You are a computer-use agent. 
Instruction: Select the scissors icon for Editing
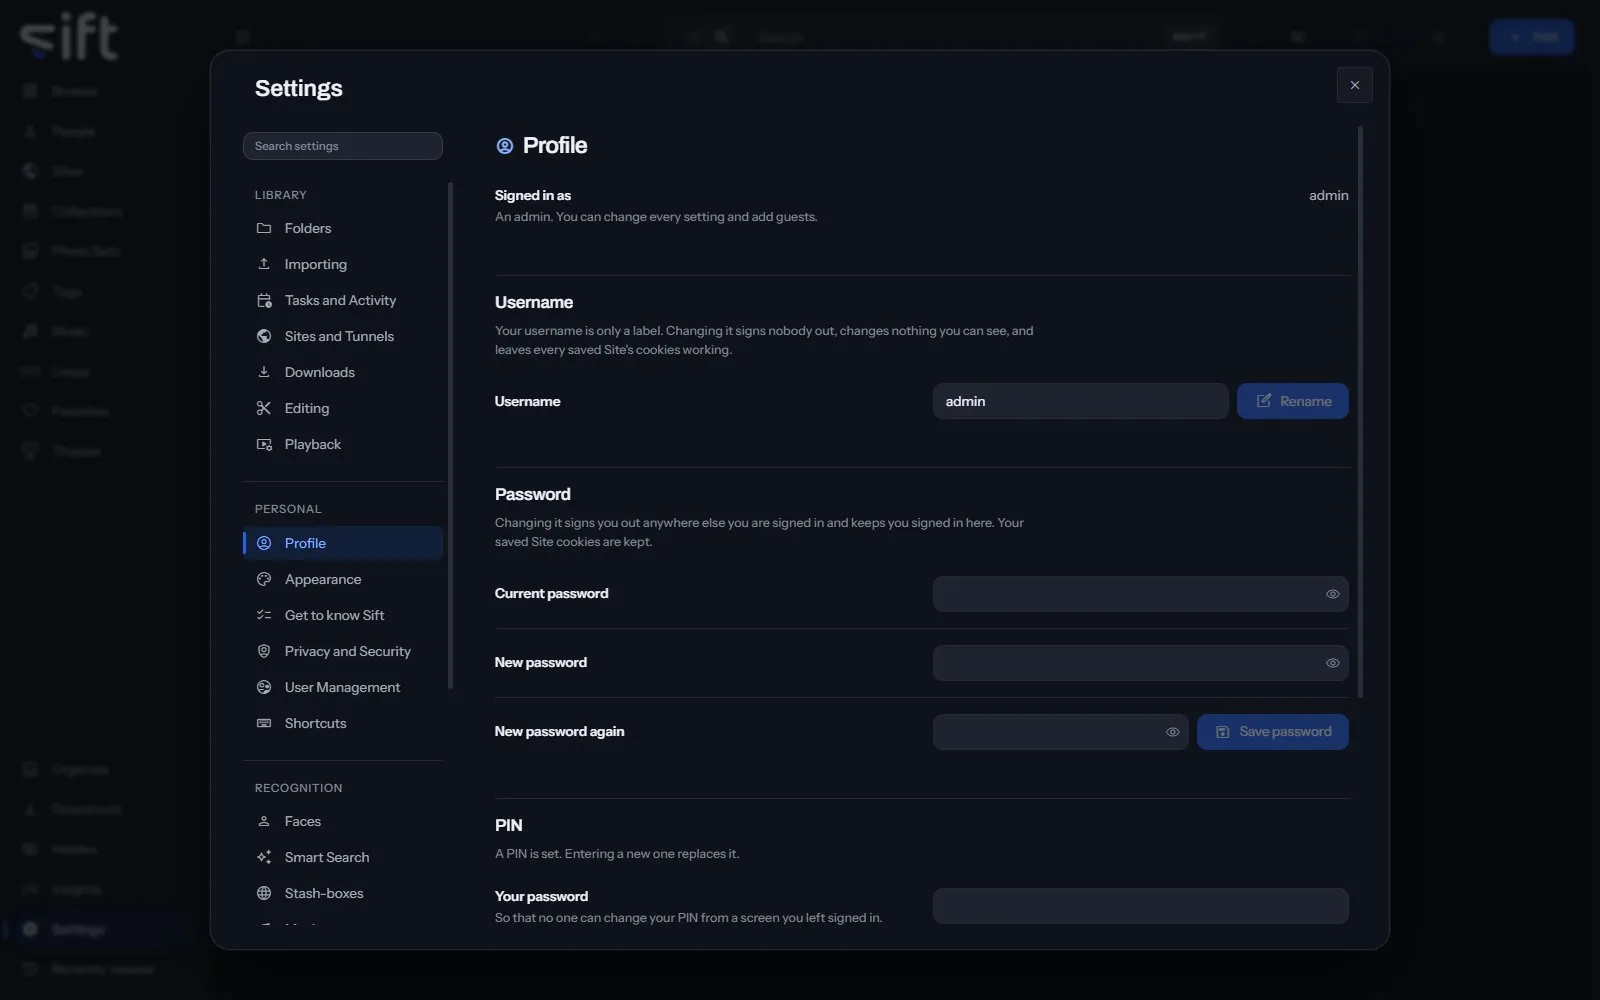pyautogui.click(x=264, y=408)
